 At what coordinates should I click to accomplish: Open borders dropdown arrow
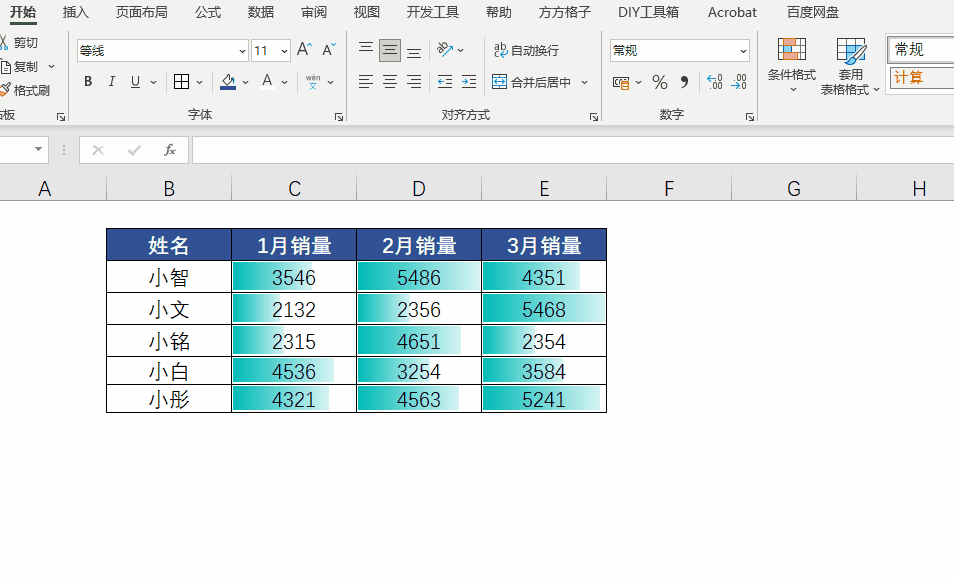click(x=199, y=82)
